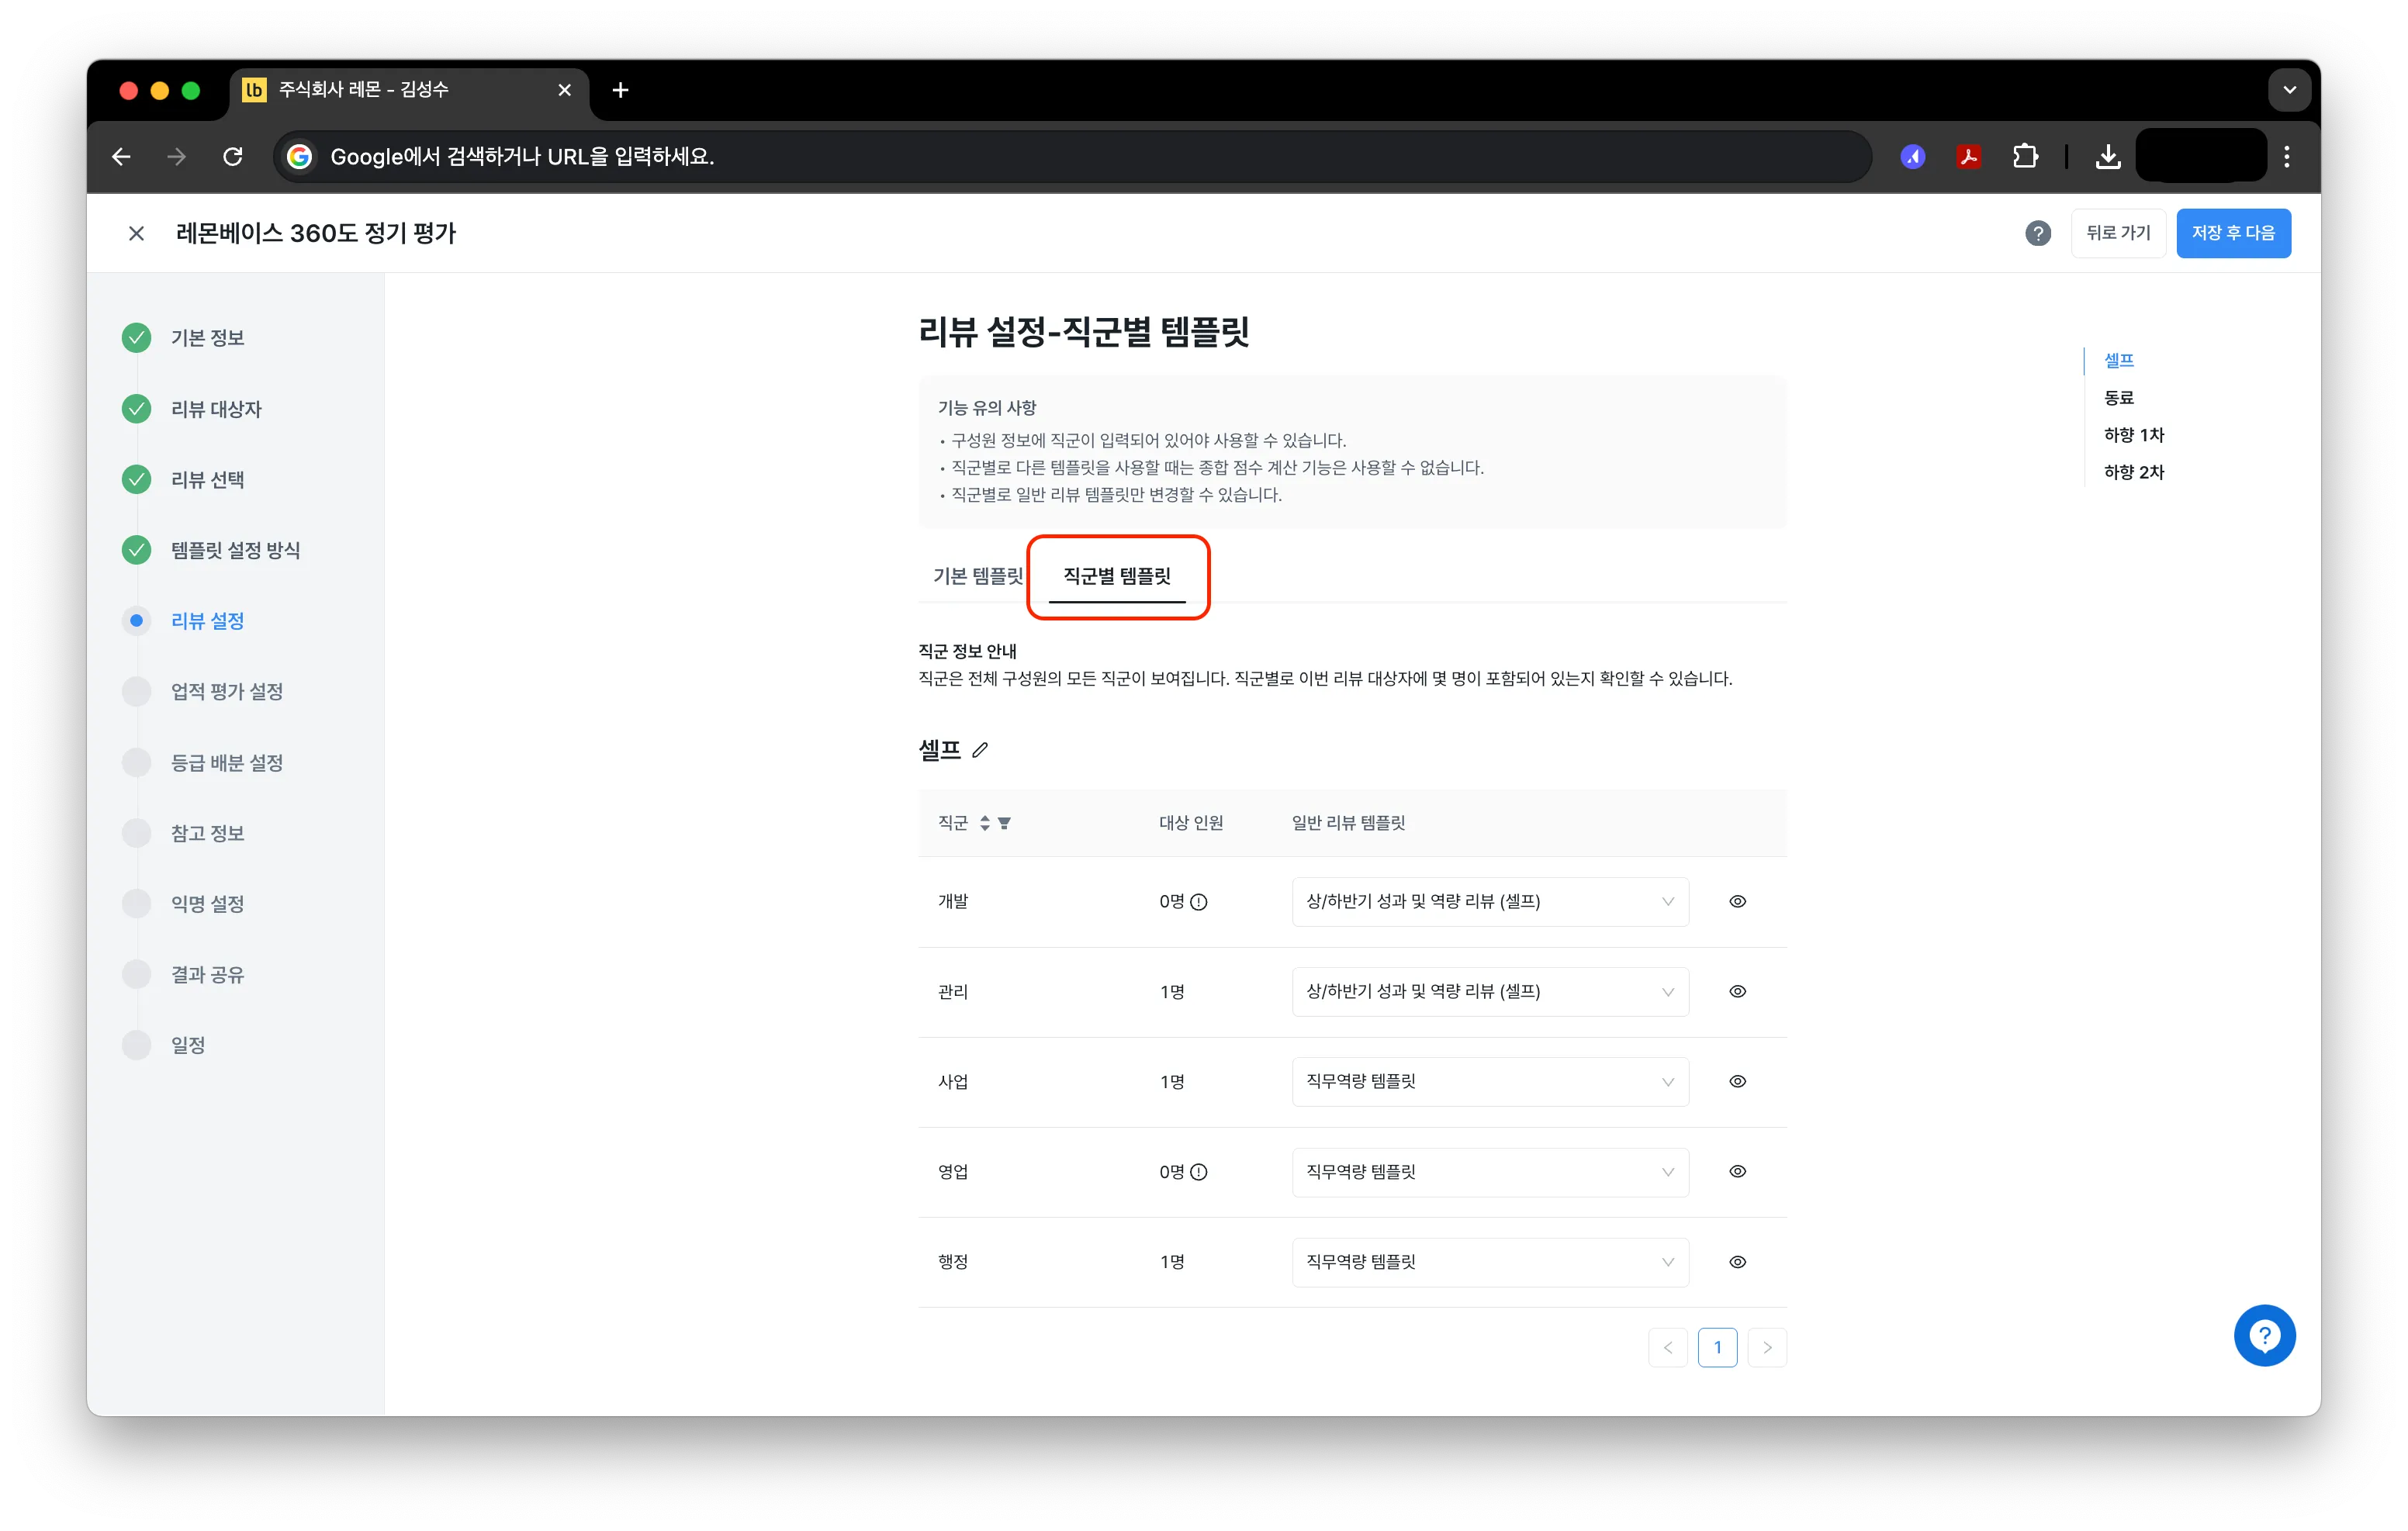The width and height of the screenshot is (2408, 1531).
Task: Open the browser three-dot menu
Action: (2286, 157)
